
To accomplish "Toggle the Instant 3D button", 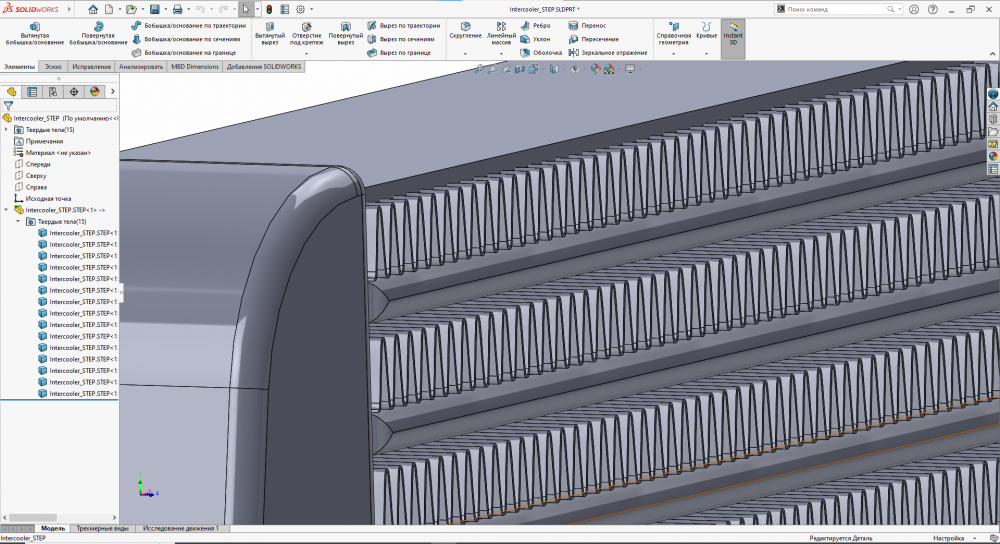I will pos(732,33).
